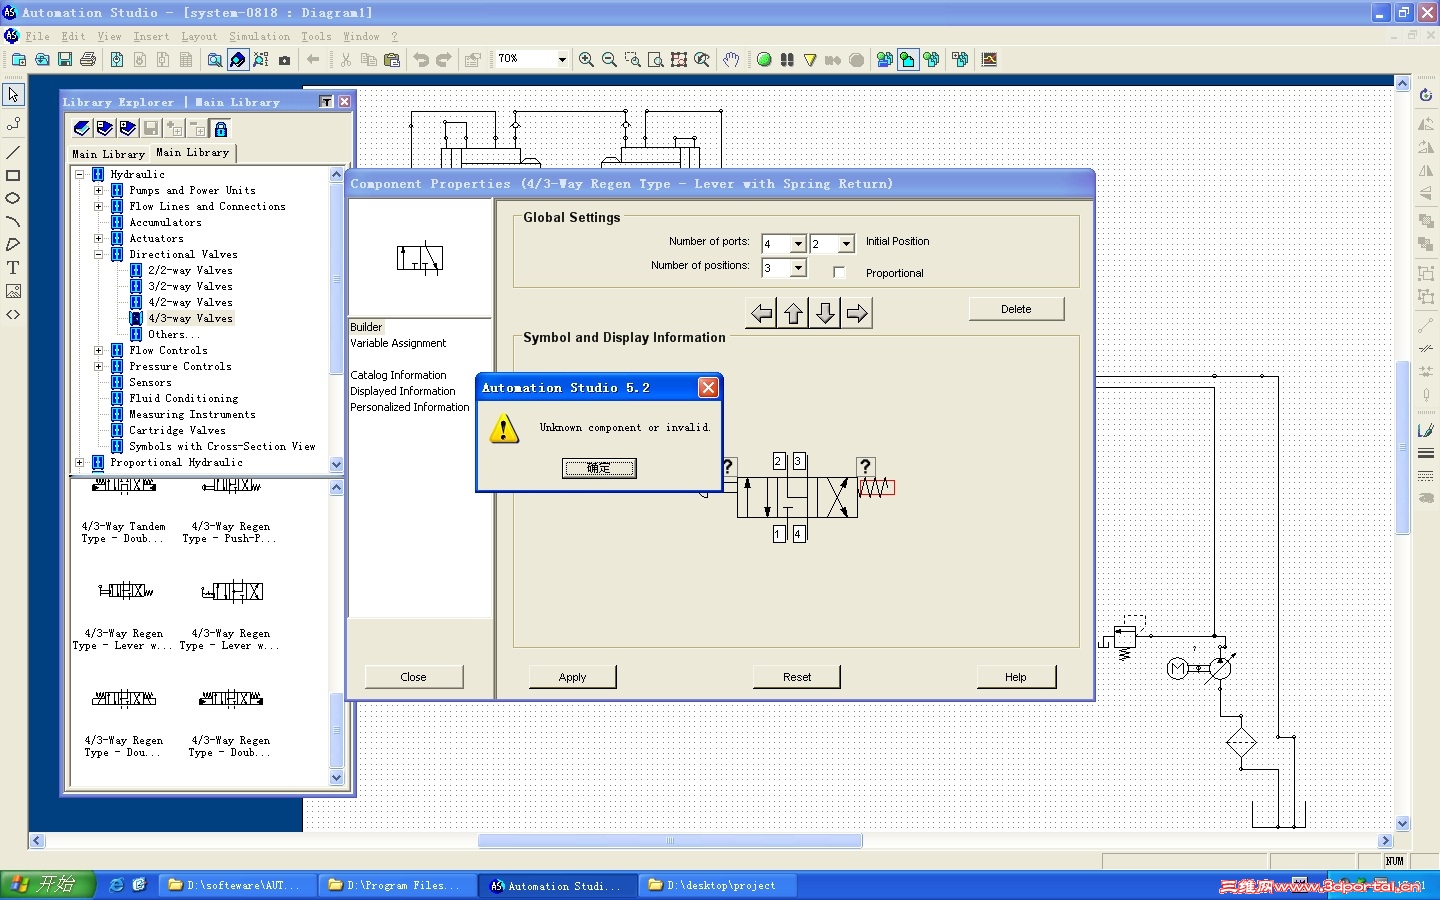
Task: Expand the Proportional Hydraulic node
Action: click(79, 462)
